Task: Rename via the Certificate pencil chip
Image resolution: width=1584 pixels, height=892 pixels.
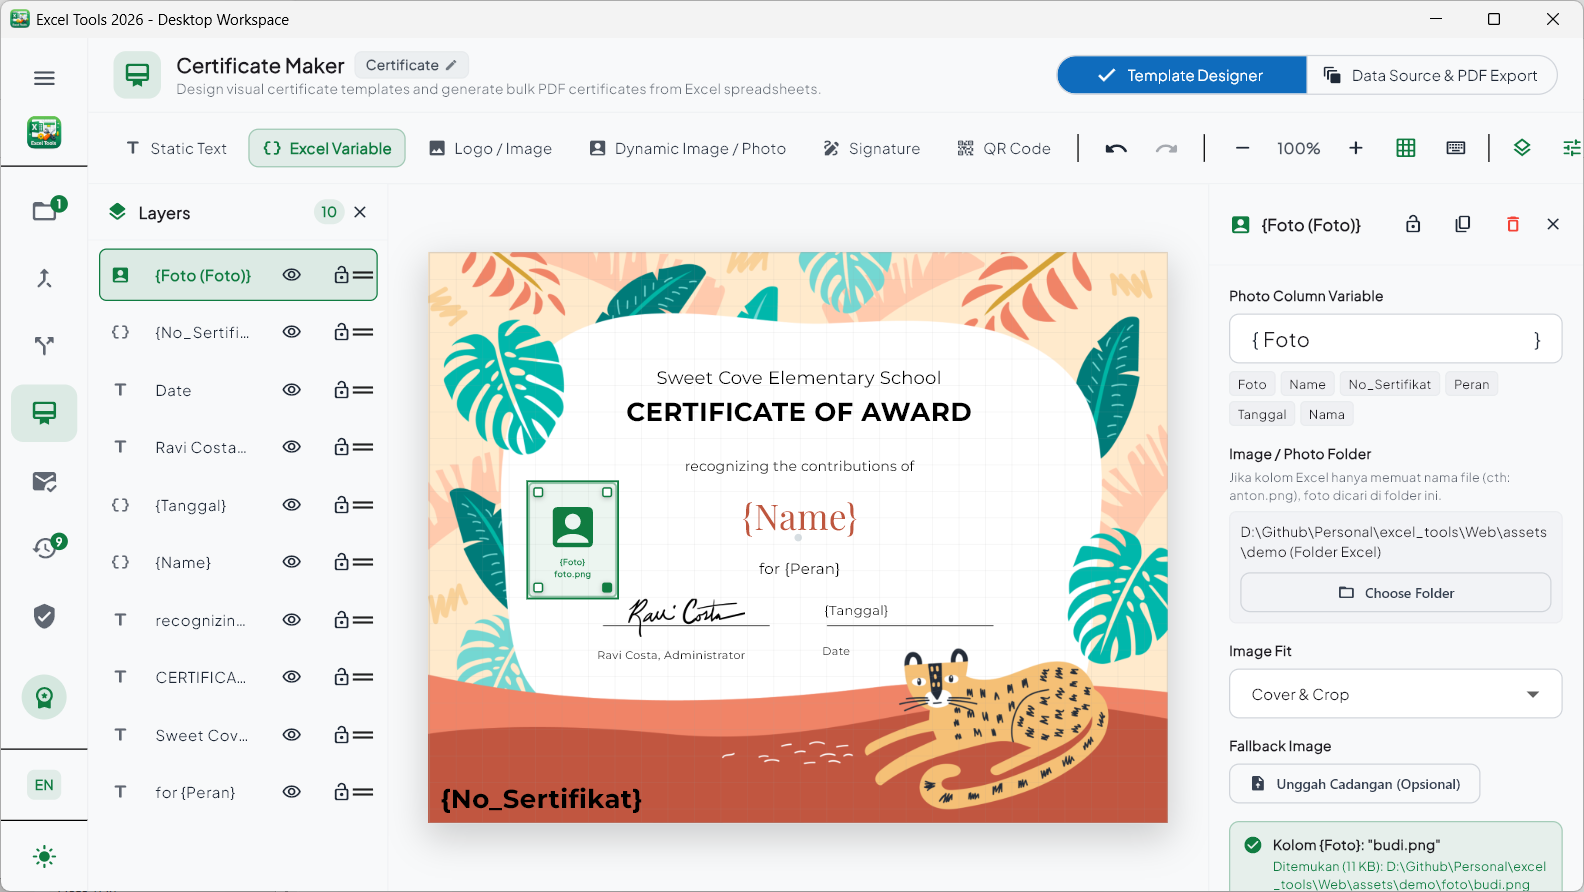Action: tap(411, 65)
